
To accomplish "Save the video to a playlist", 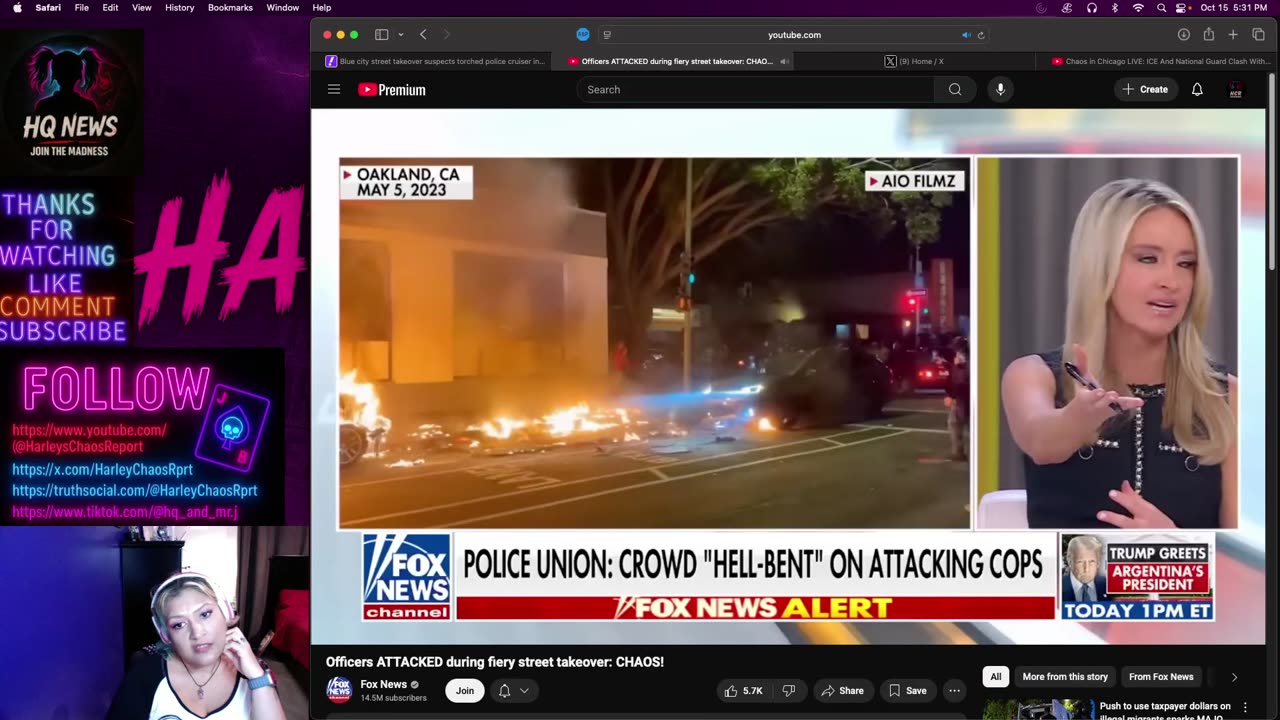I will coord(907,690).
